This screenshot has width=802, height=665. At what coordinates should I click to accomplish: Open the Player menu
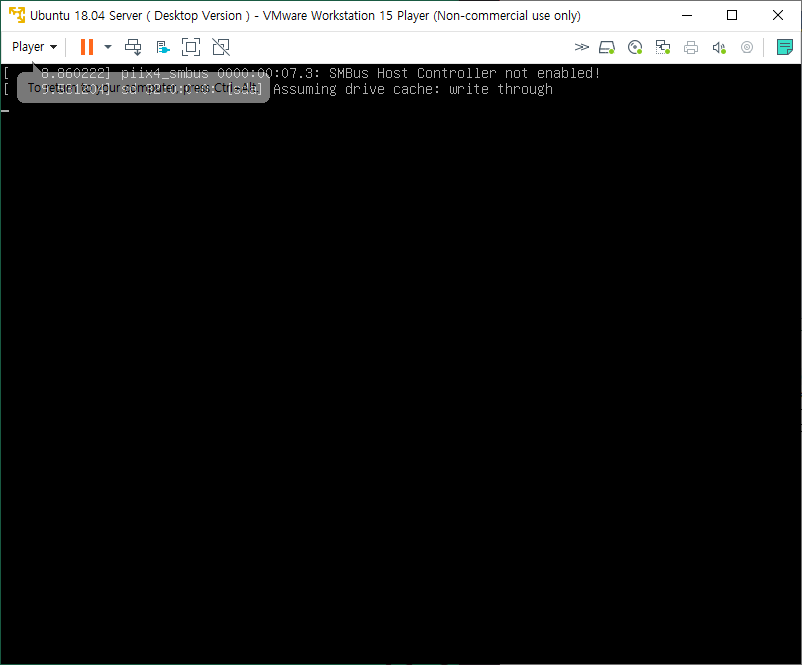coord(34,47)
